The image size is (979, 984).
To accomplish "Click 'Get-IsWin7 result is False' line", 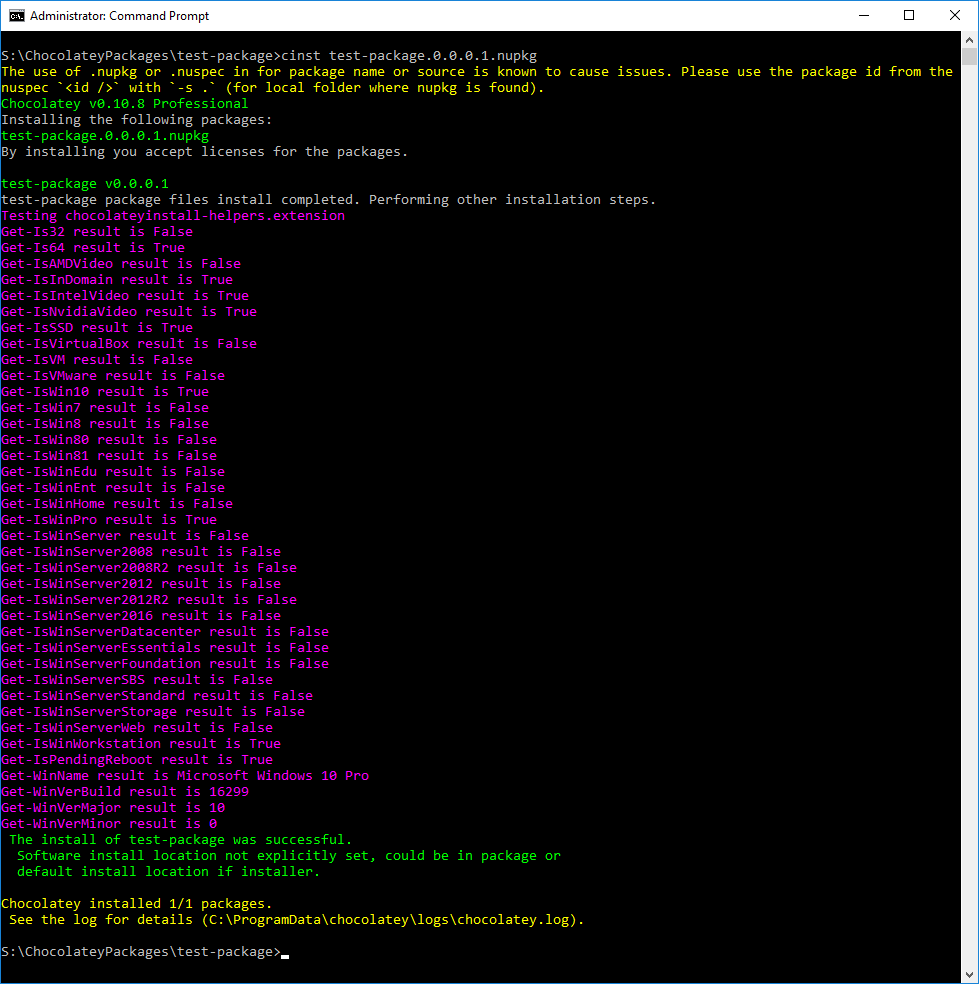I will (x=105, y=408).
